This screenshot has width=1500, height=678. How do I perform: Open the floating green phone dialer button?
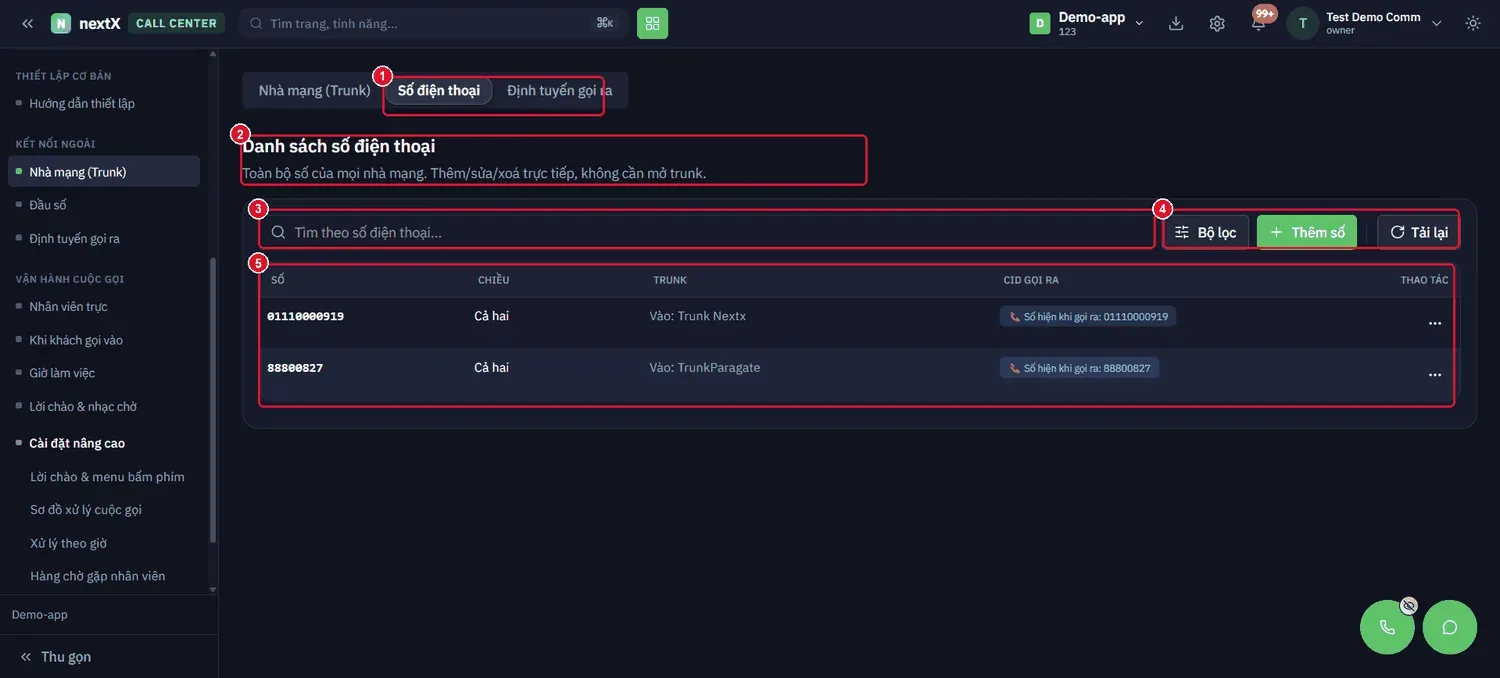1387,627
